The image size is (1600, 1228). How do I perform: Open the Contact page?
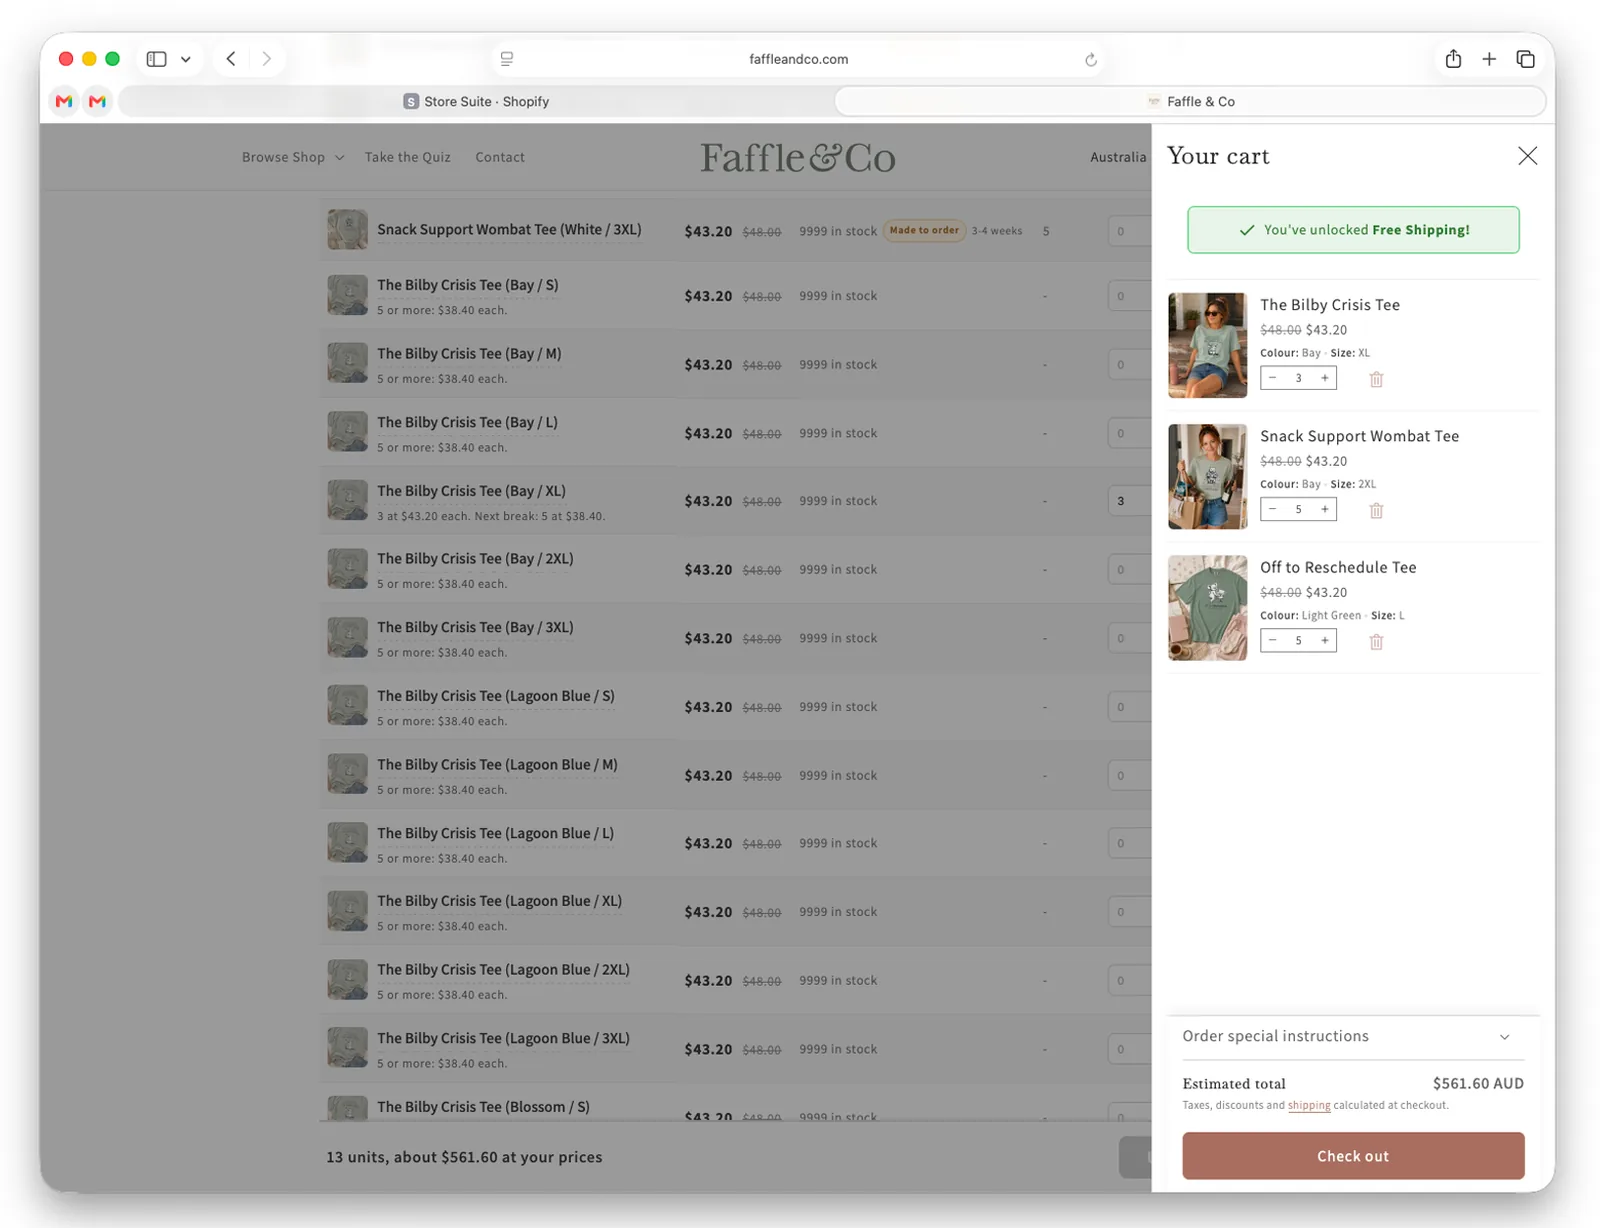500,157
